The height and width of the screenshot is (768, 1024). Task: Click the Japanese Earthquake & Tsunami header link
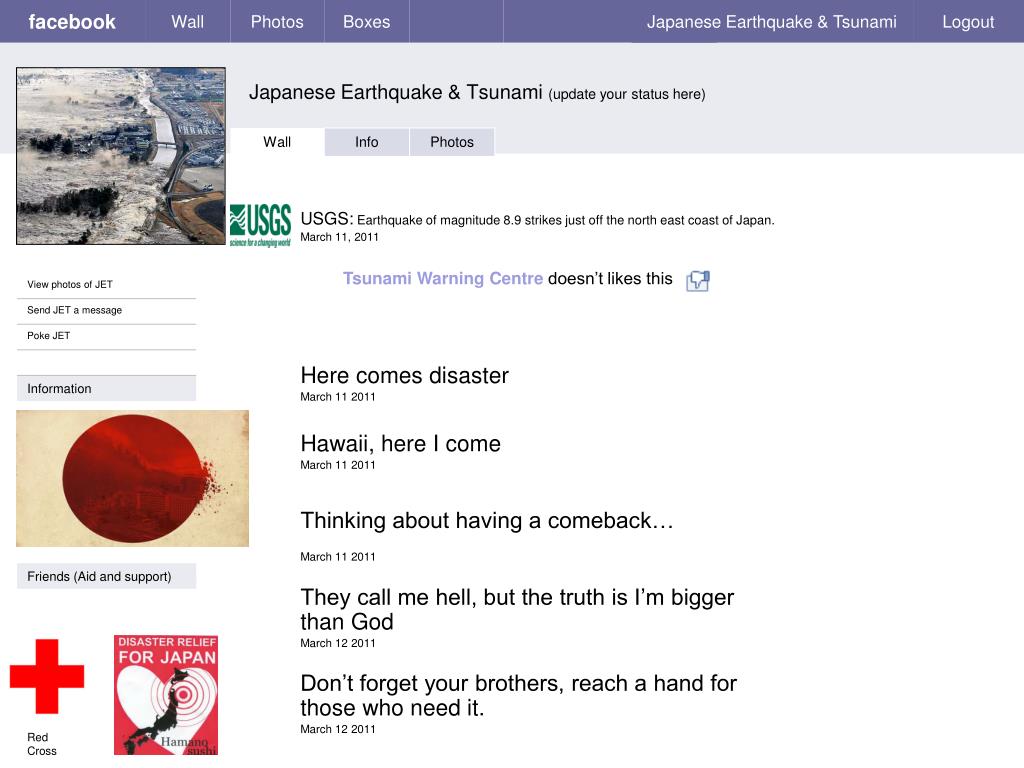pos(771,22)
